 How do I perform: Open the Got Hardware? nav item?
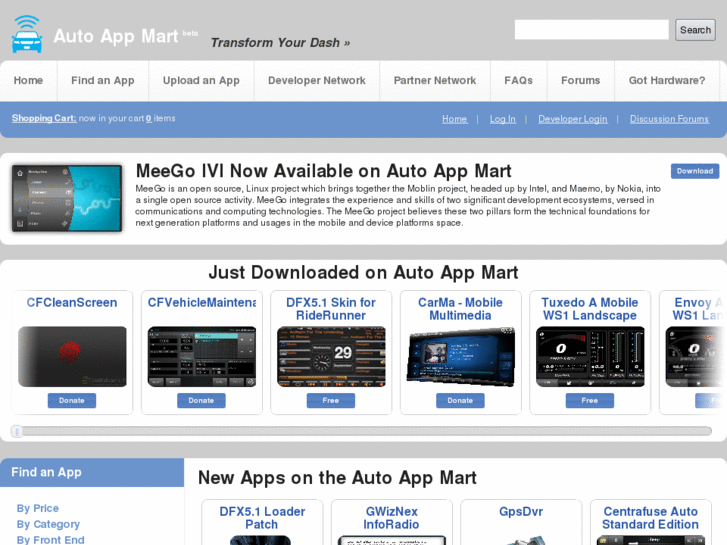point(667,81)
